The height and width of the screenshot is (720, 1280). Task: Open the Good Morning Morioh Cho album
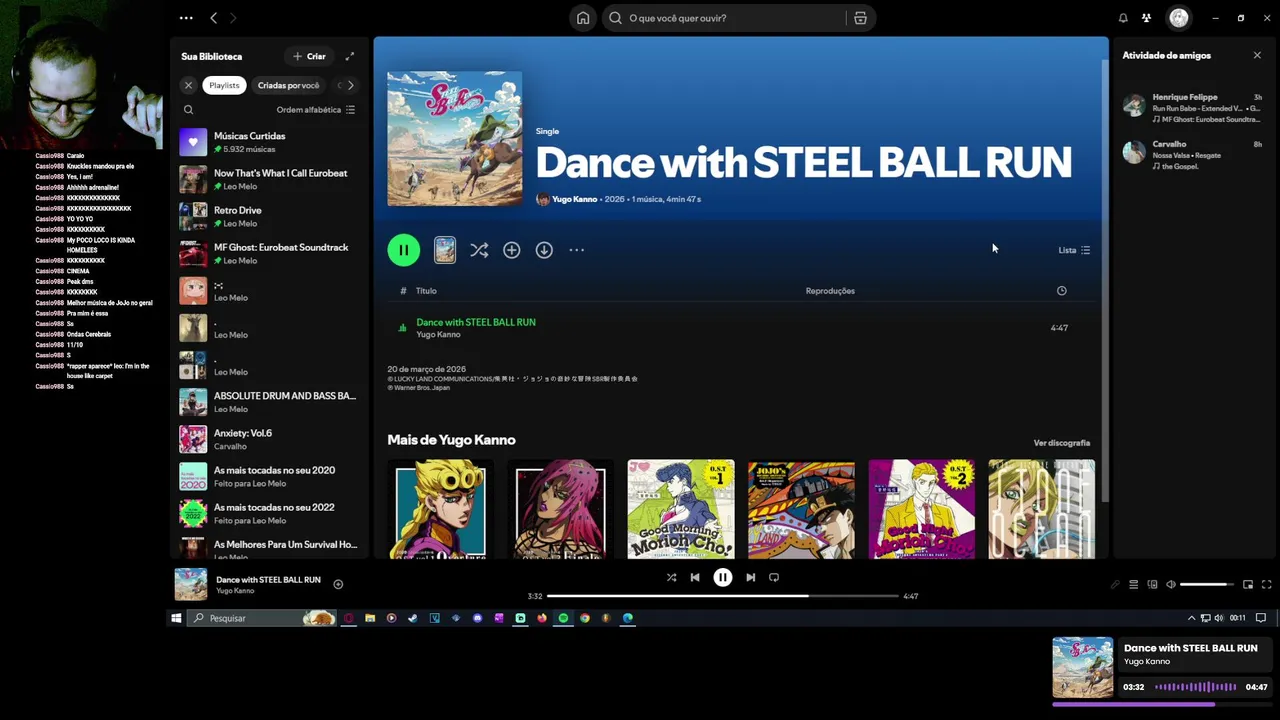coord(681,509)
